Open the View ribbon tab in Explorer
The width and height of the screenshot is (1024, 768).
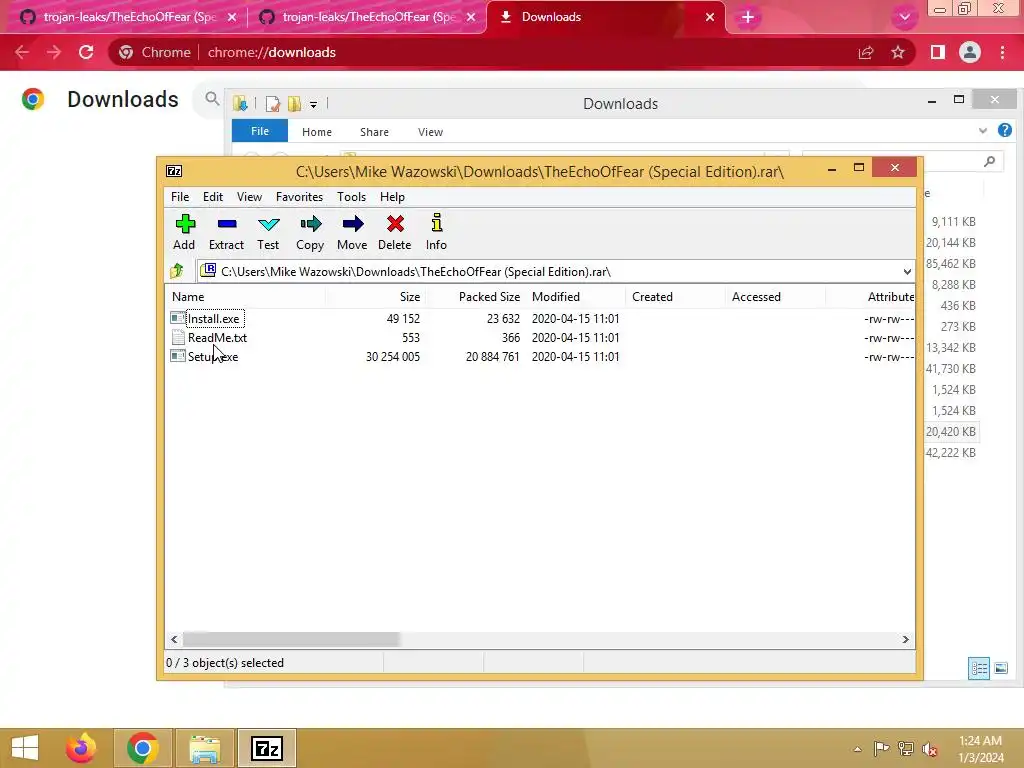pos(430,132)
